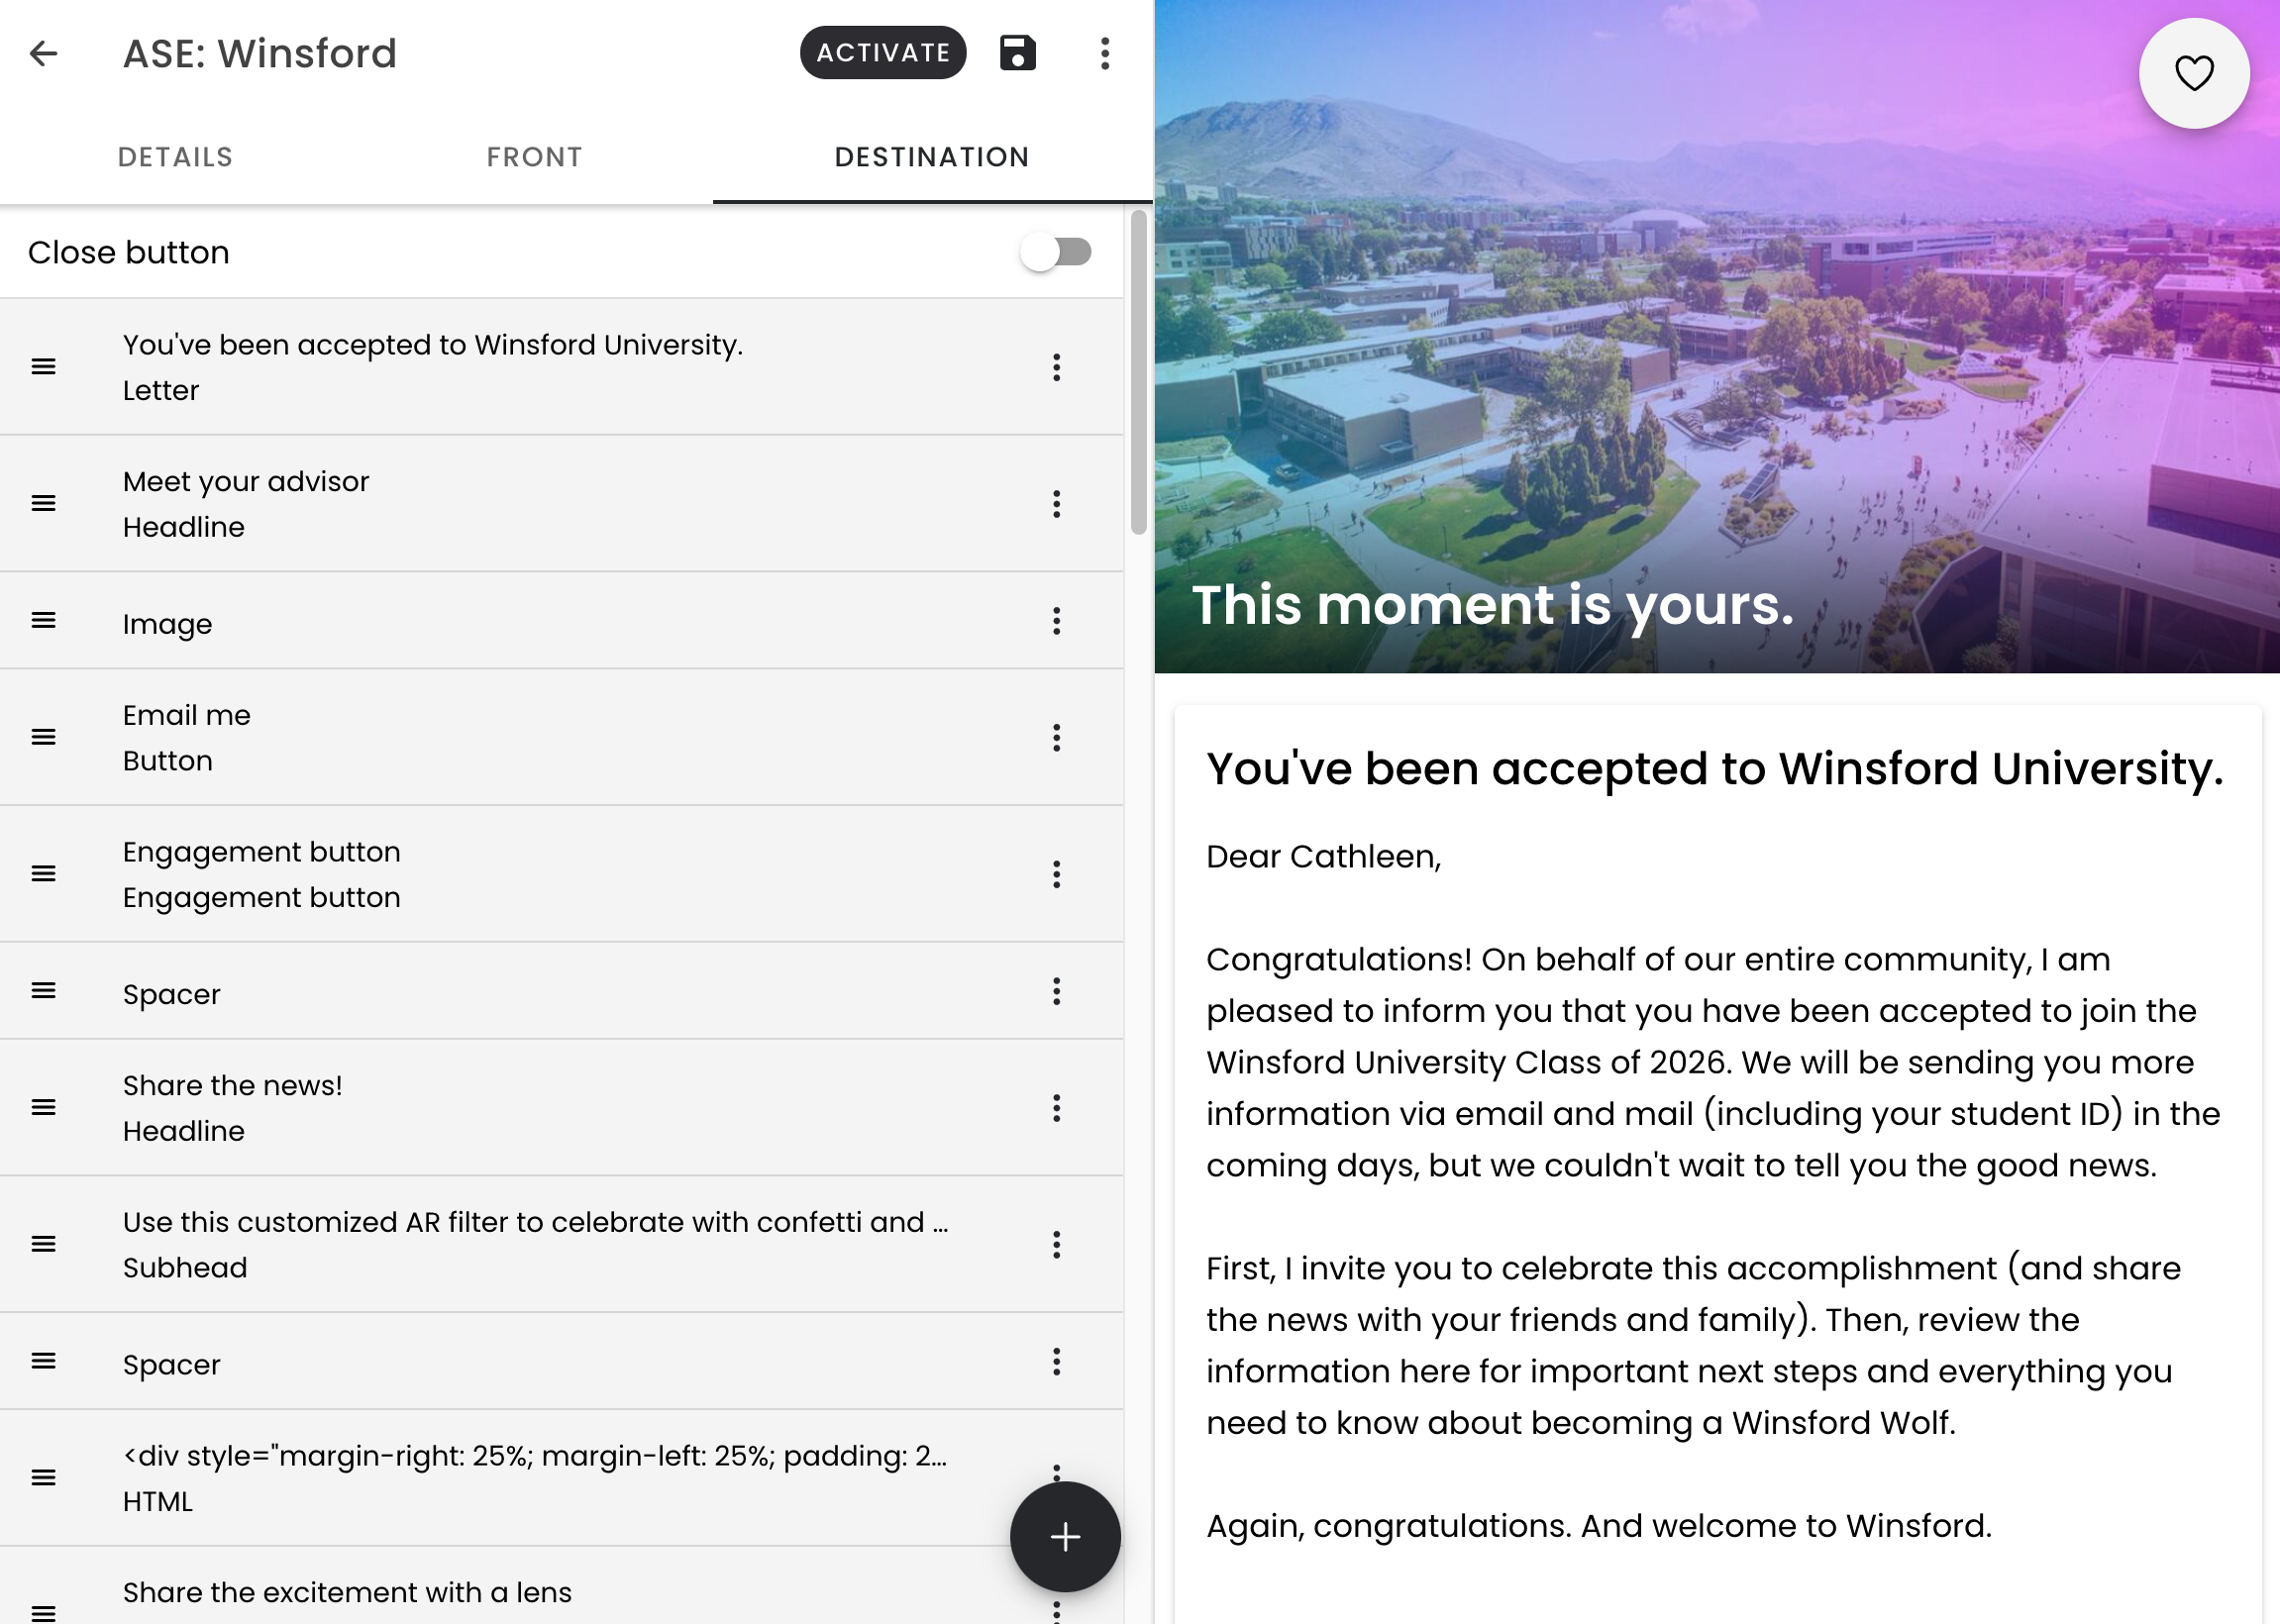Open options for the AR filter Subhead
Viewport: 2280px width, 1624px height.
[1056, 1245]
